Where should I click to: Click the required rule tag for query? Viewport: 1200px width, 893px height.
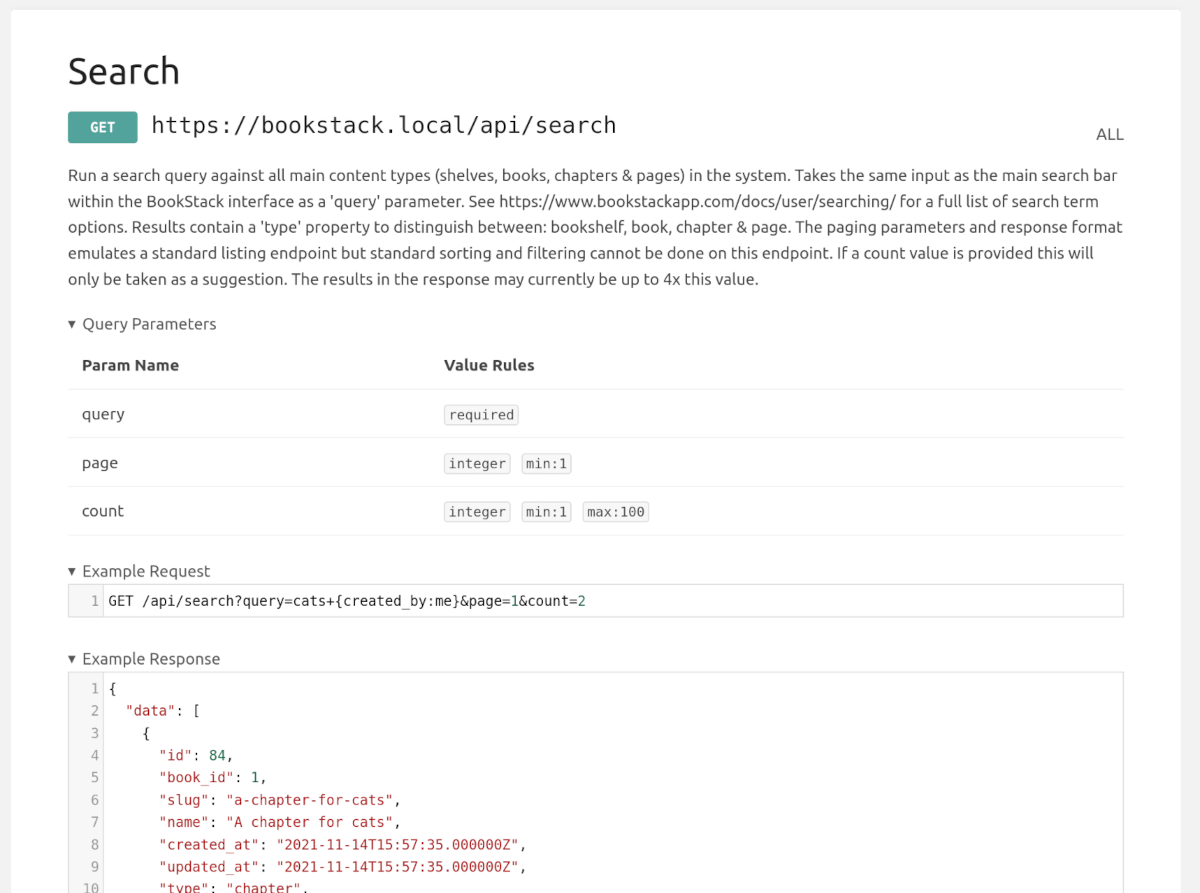coord(481,415)
